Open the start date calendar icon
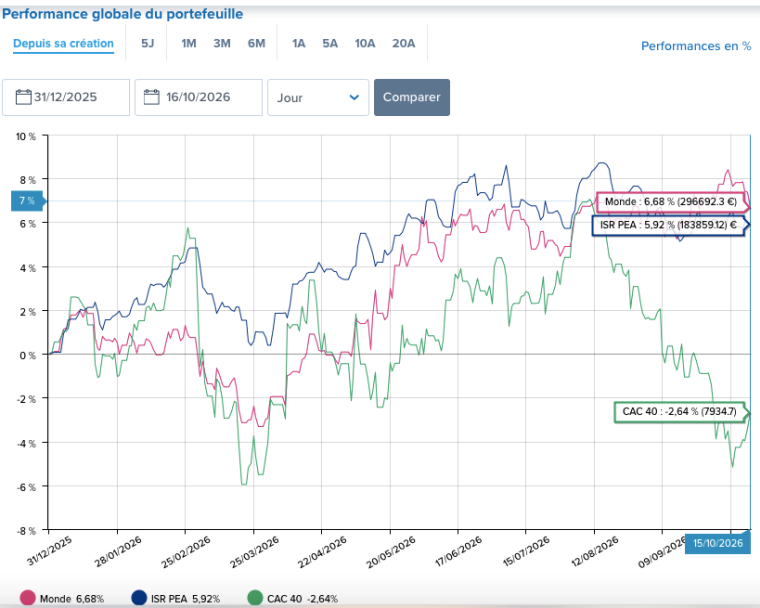Screen dimensions: 760x608 23,97
